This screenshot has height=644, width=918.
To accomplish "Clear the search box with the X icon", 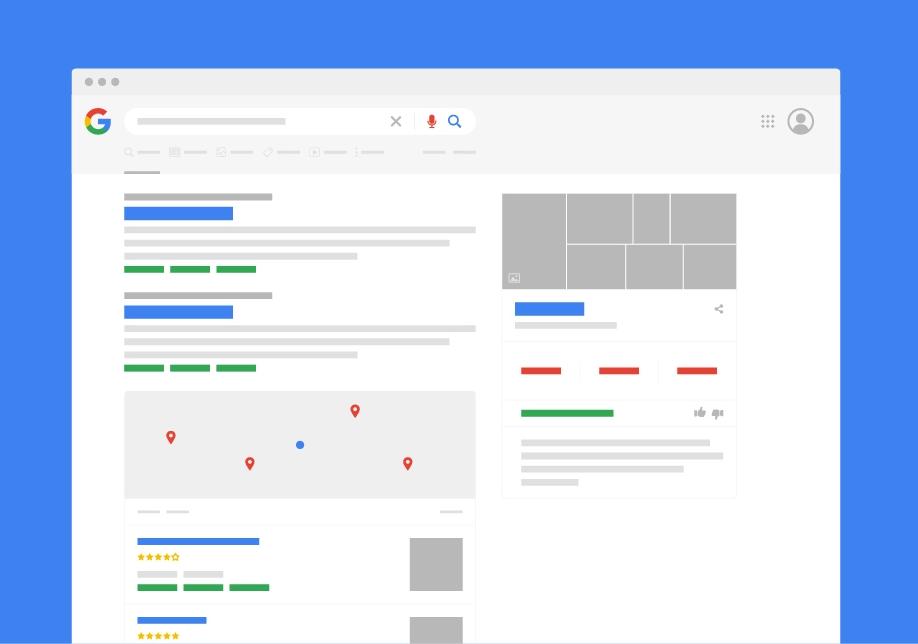I will (x=396, y=121).
